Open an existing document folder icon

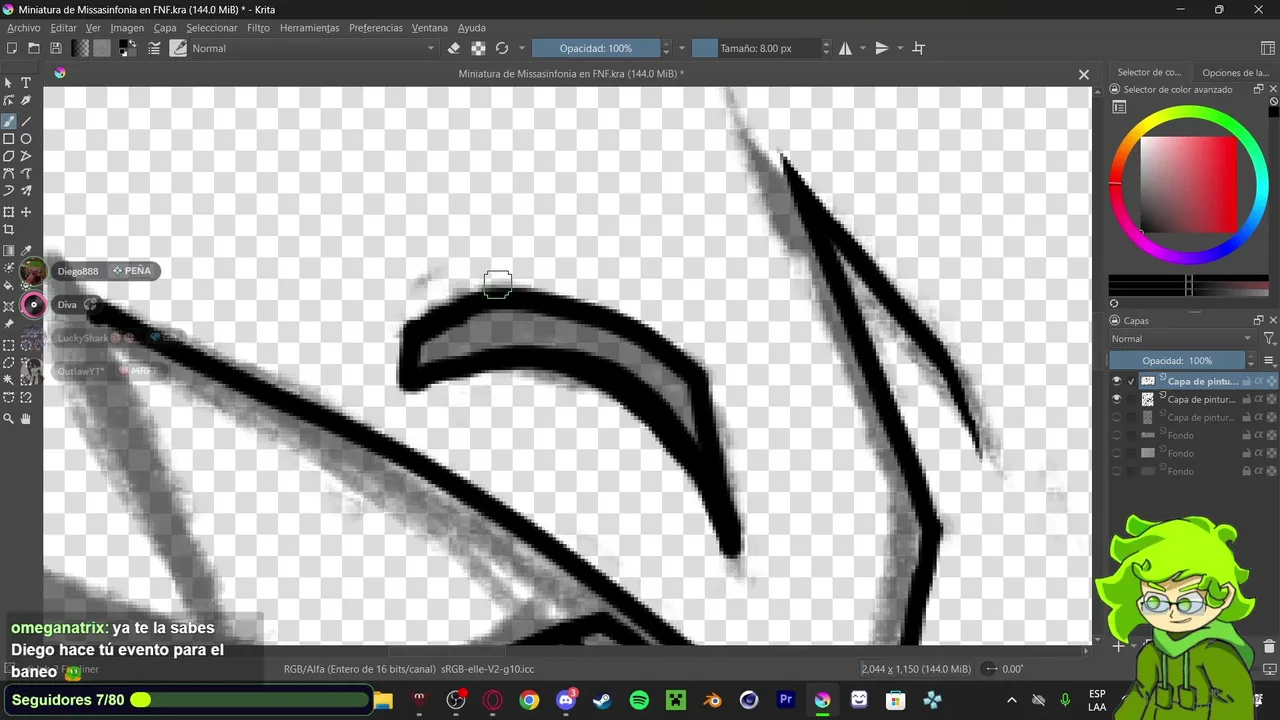pos(34,48)
